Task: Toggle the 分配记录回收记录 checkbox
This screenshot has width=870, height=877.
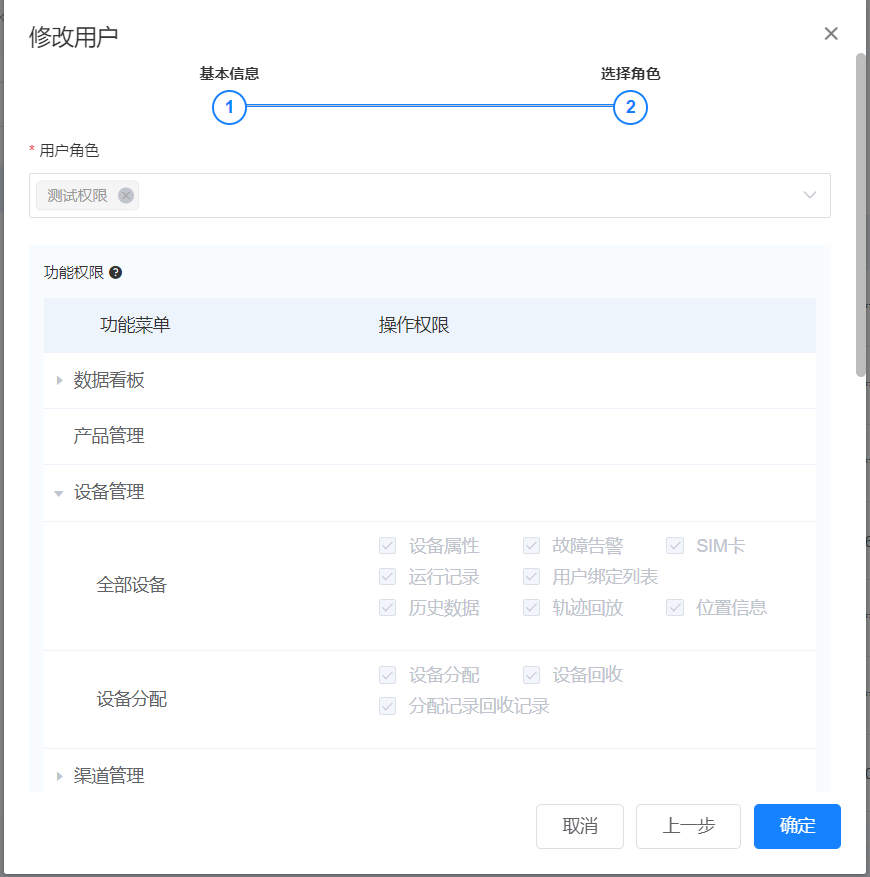Action: point(387,706)
